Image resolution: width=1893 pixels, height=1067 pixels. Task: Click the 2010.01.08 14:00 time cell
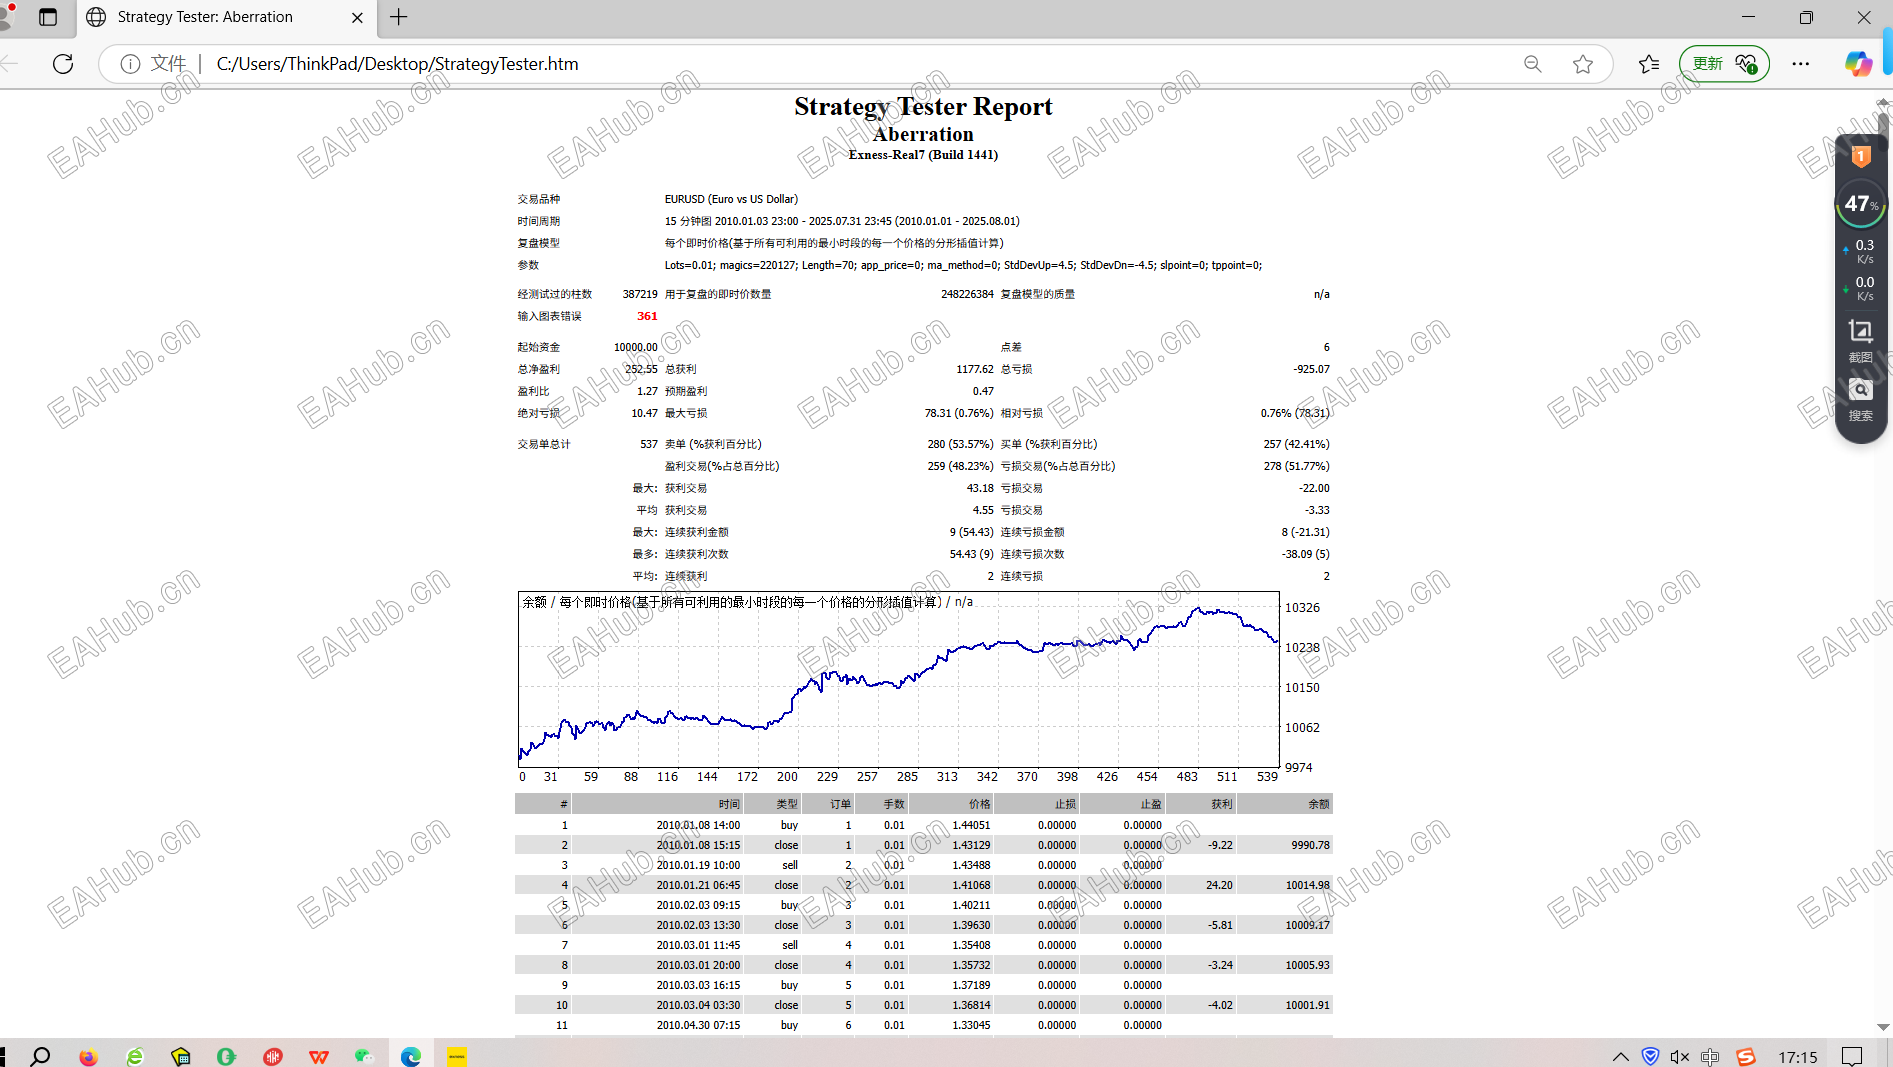click(698, 825)
